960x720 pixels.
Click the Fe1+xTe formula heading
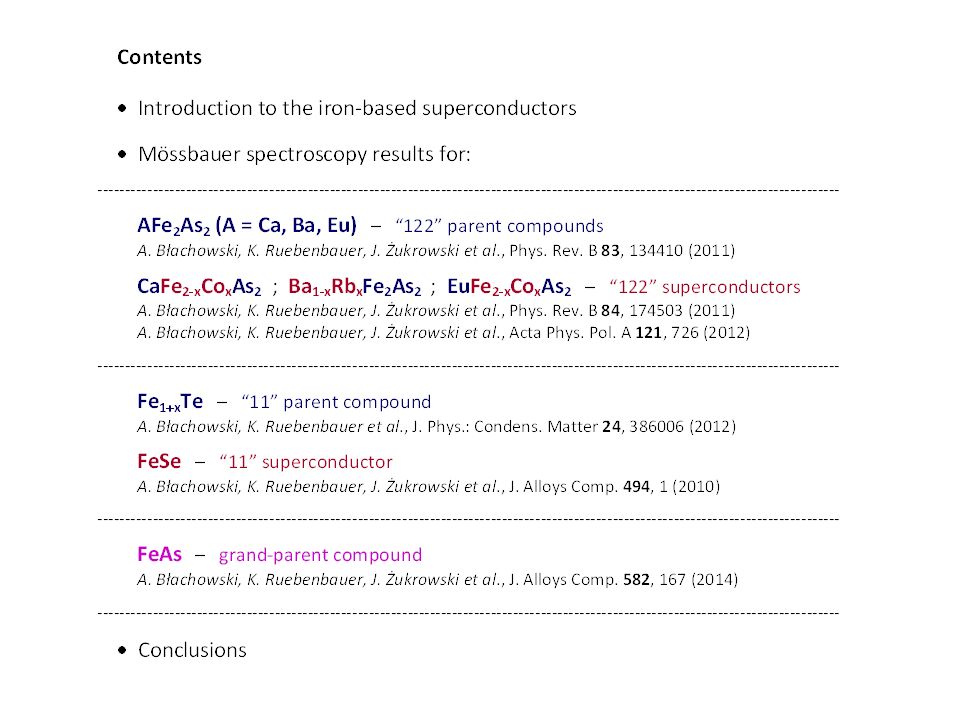point(170,402)
